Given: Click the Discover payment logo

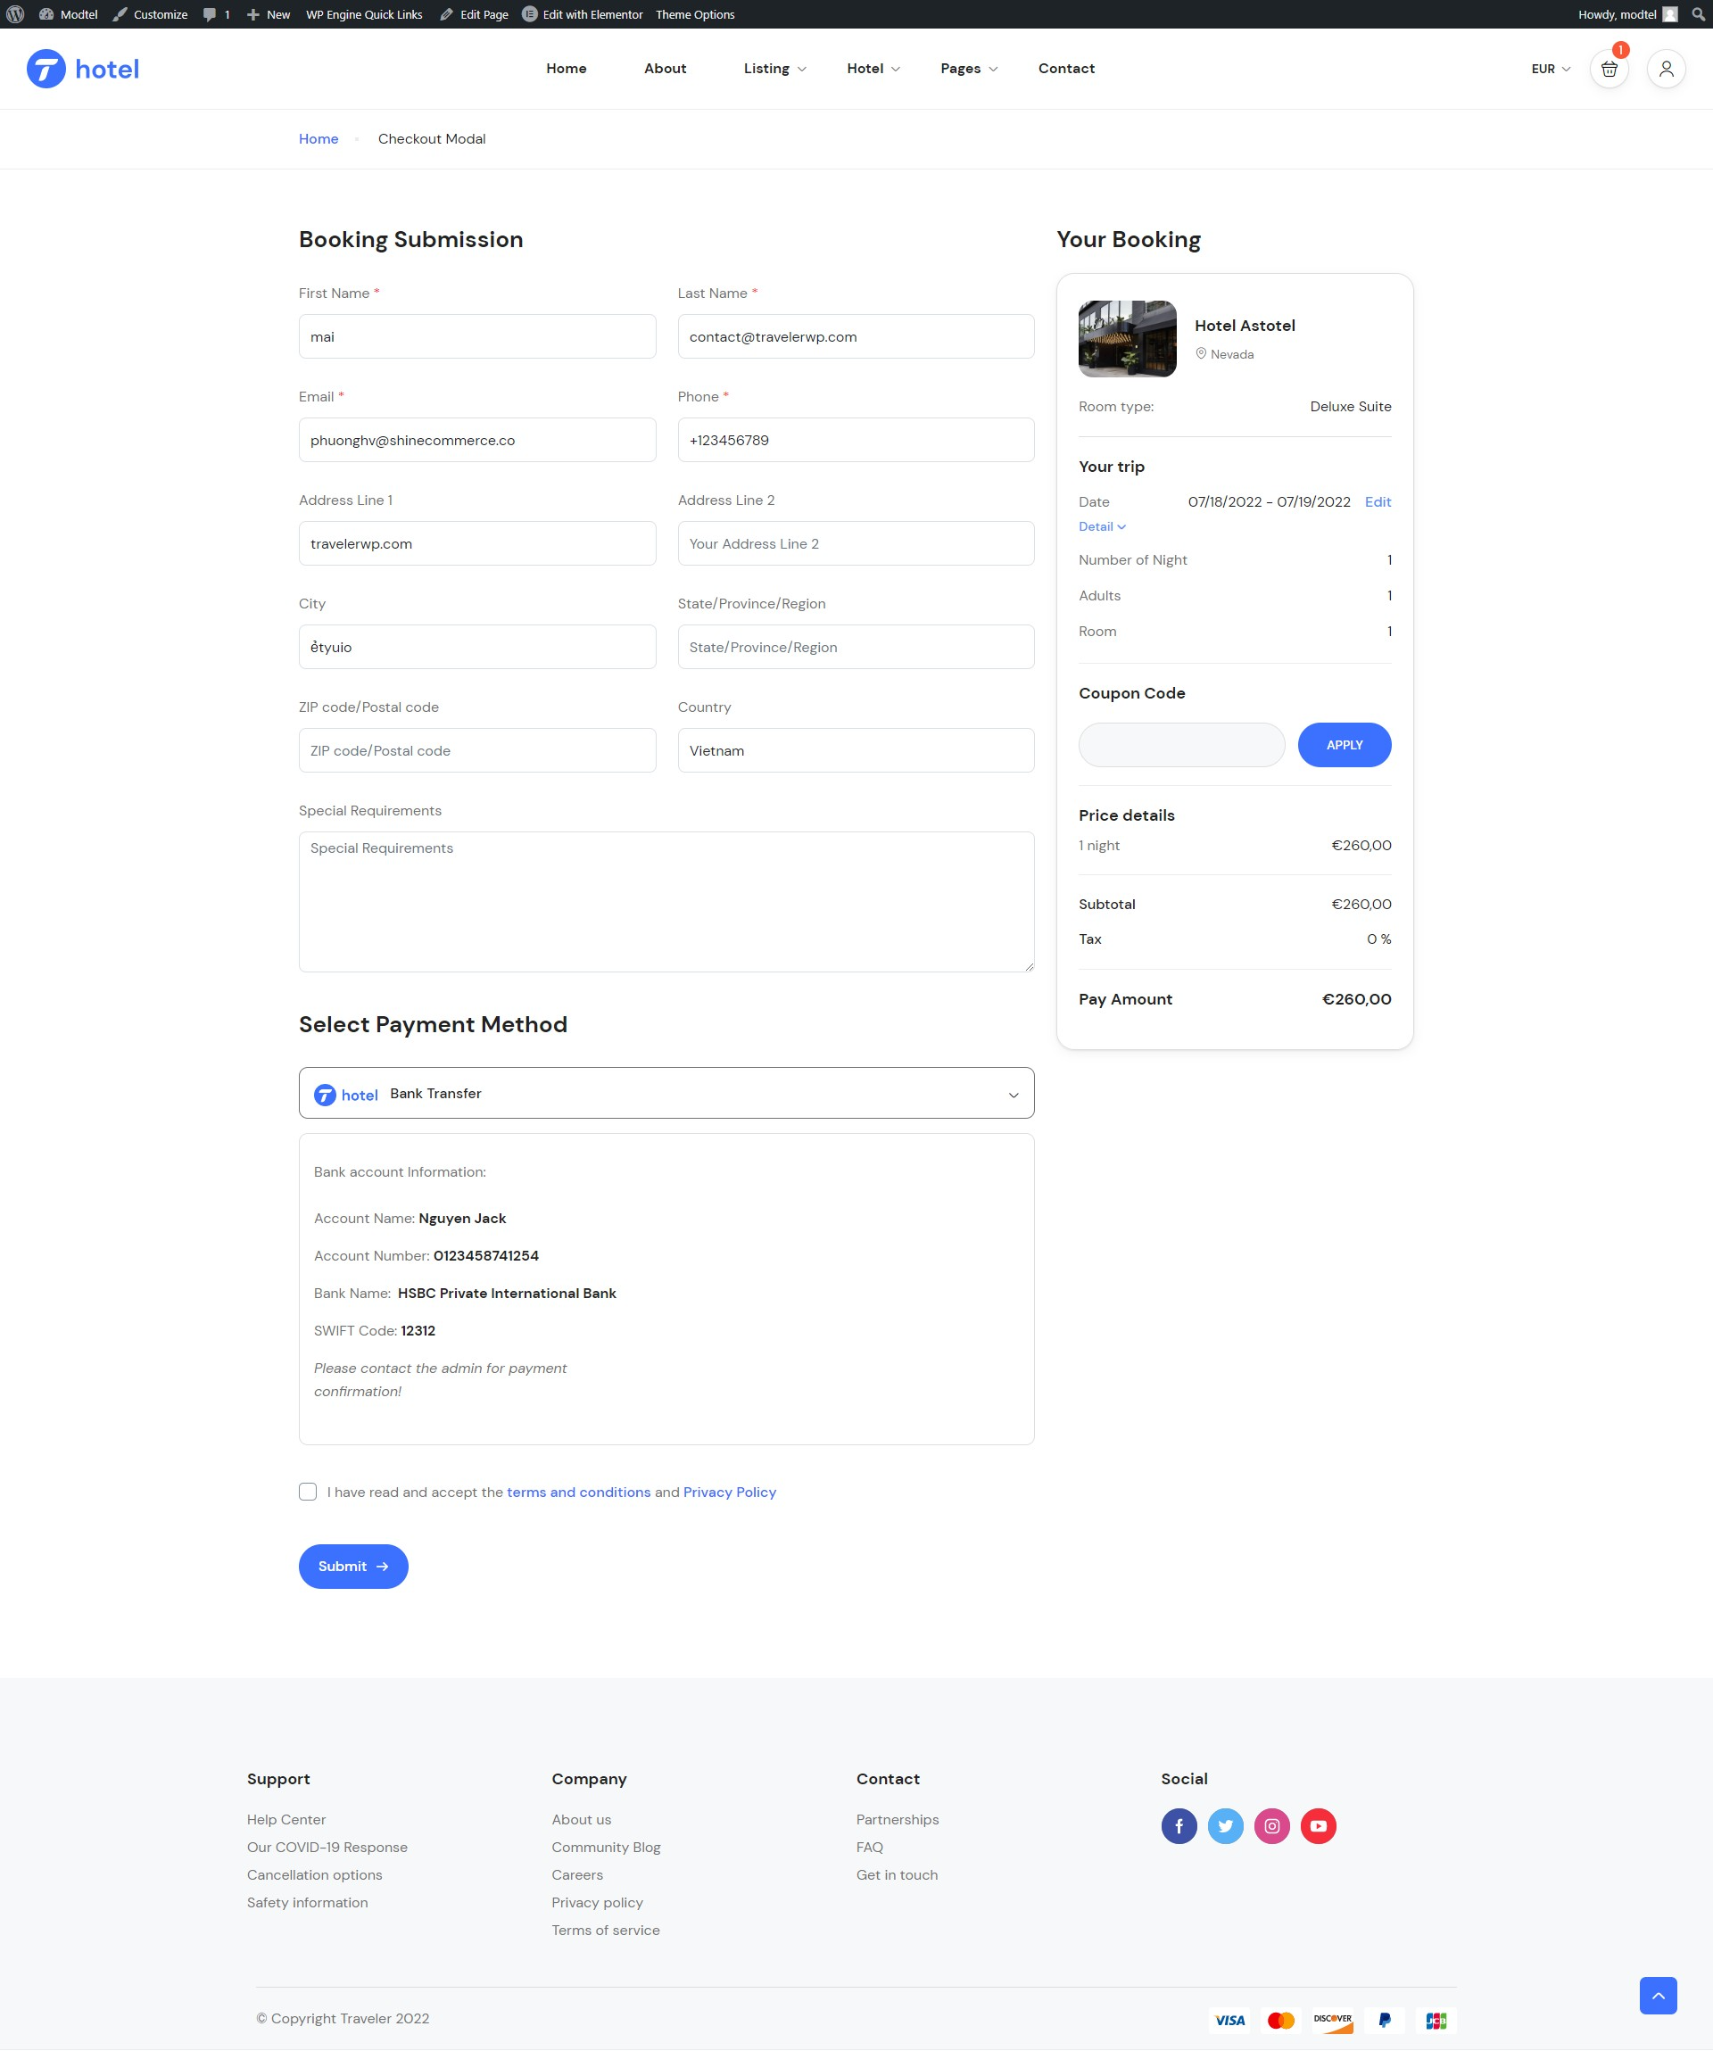Looking at the screenshot, I should (1332, 2020).
